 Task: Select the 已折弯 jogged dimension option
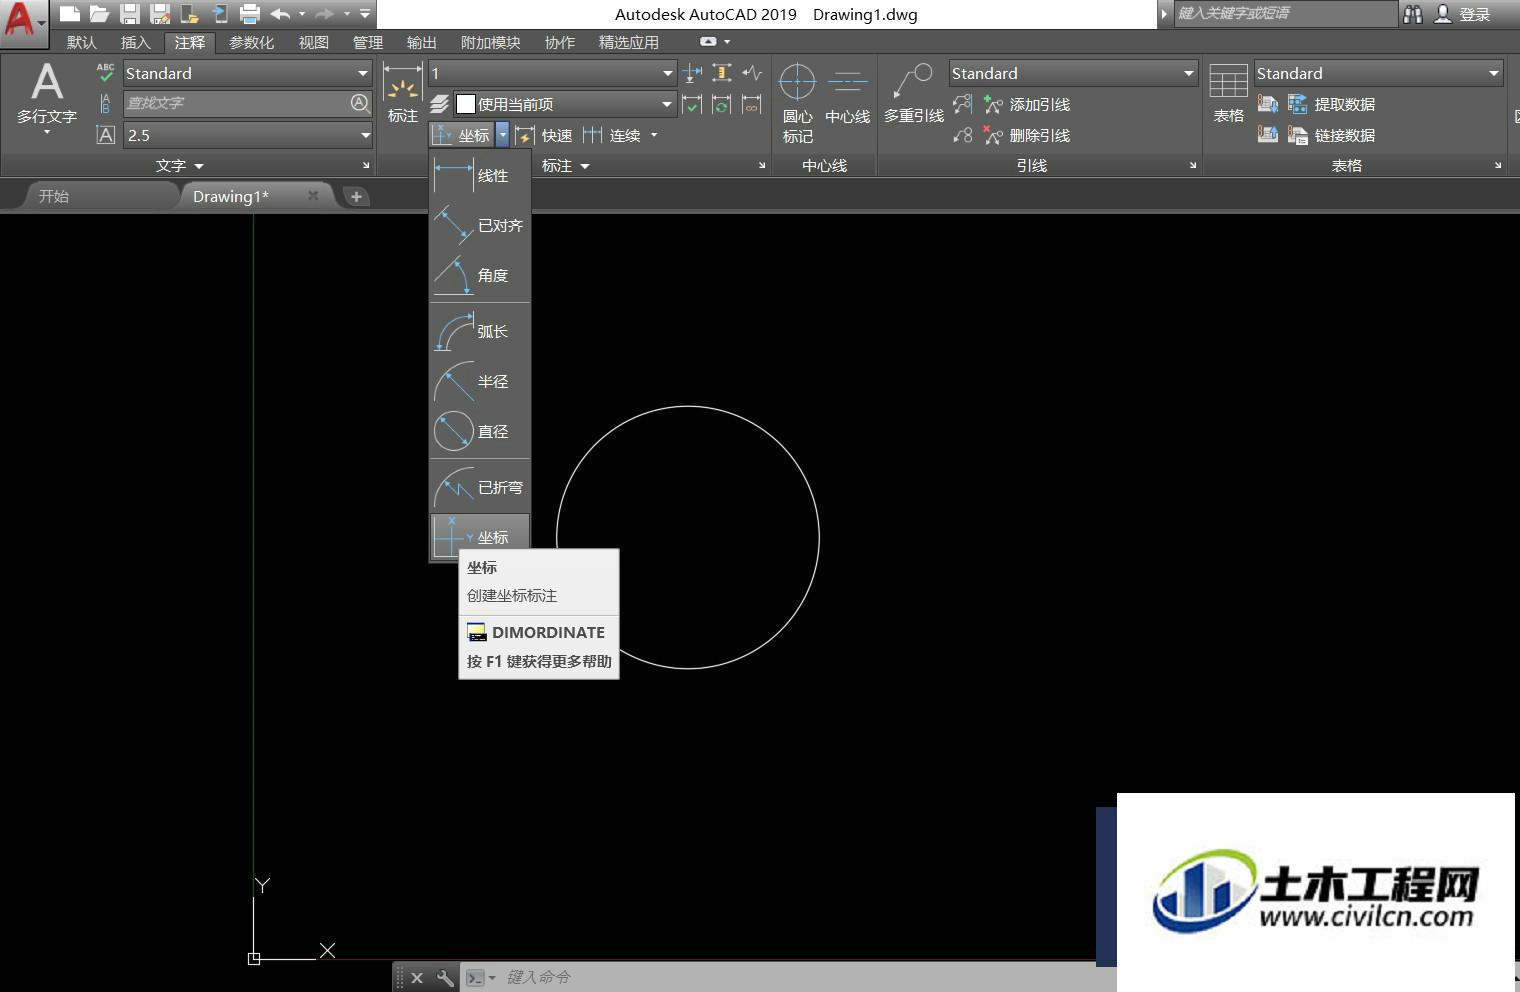pyautogui.click(x=480, y=488)
